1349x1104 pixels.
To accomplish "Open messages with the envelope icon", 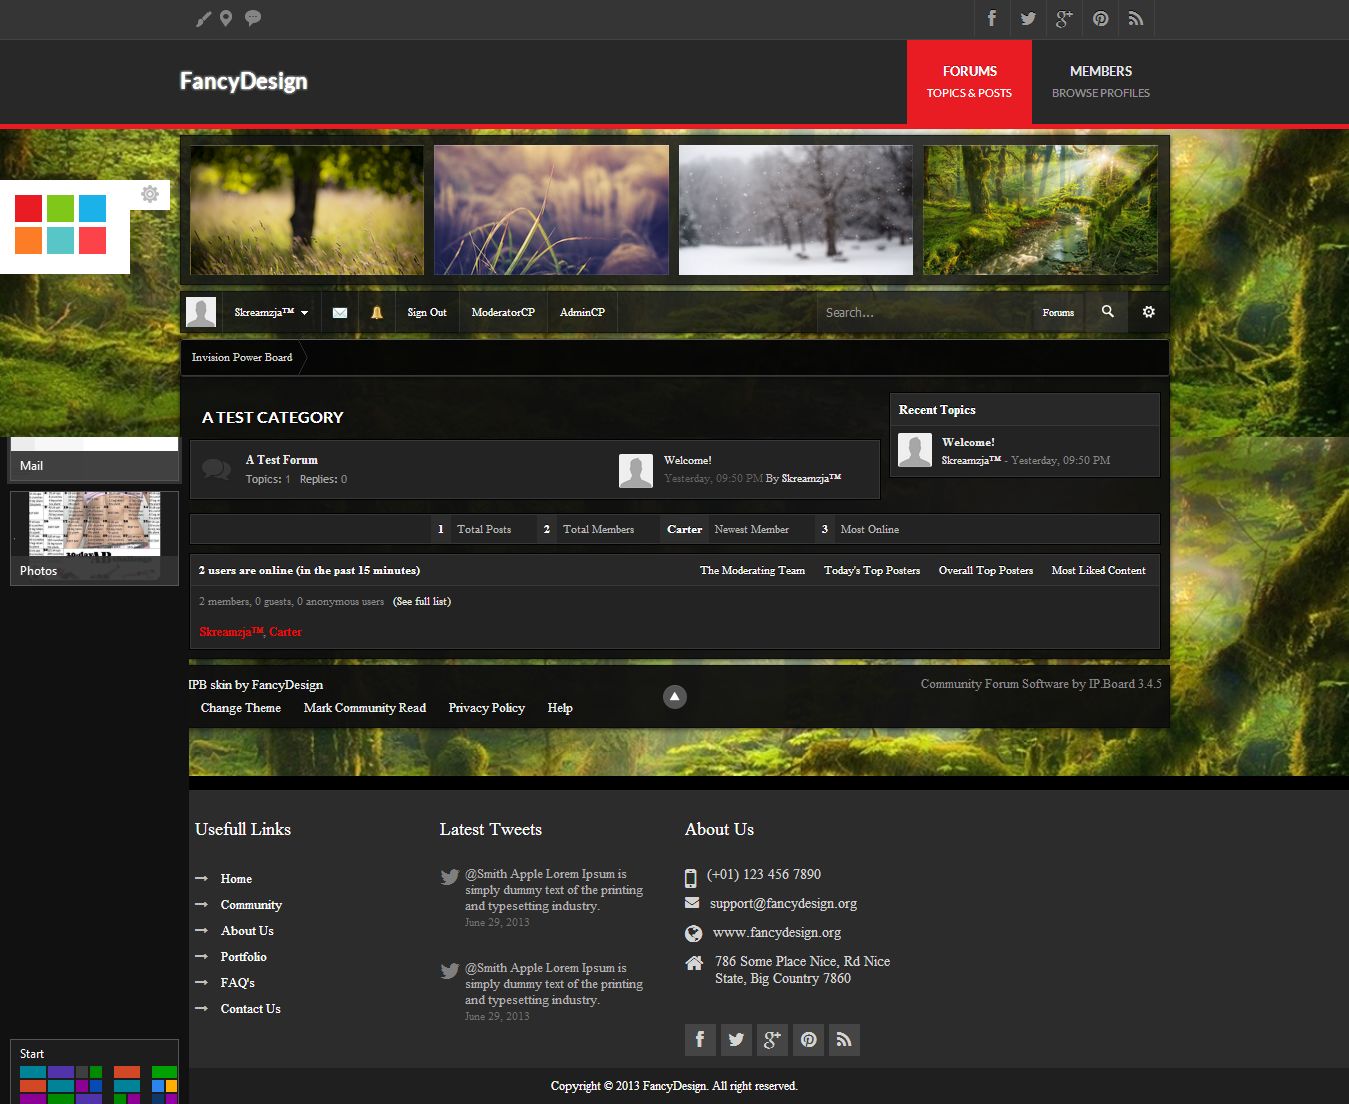I will point(340,313).
